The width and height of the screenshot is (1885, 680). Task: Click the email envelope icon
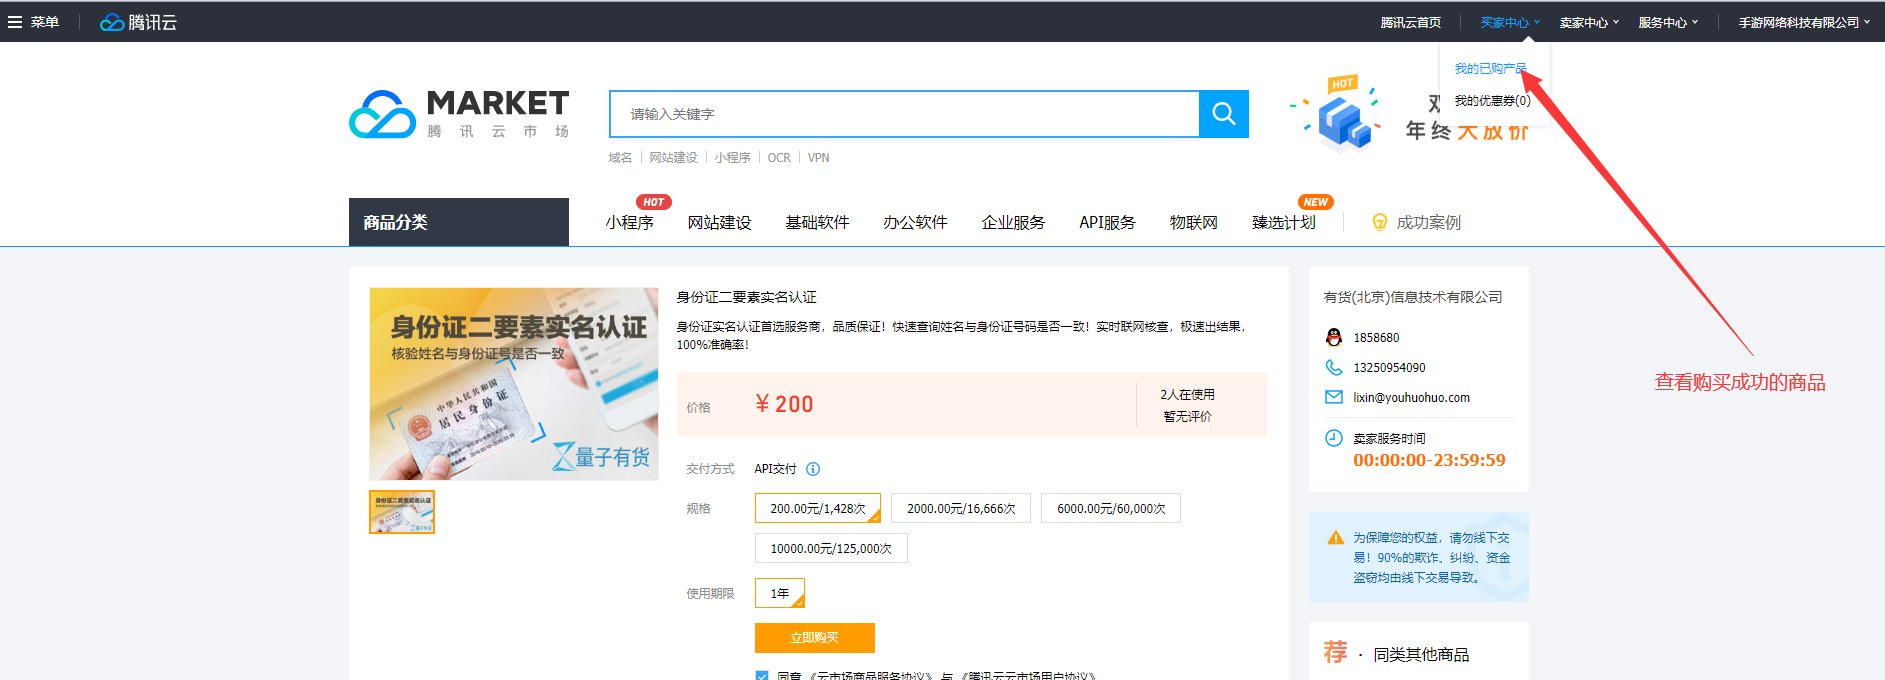(x=1334, y=397)
